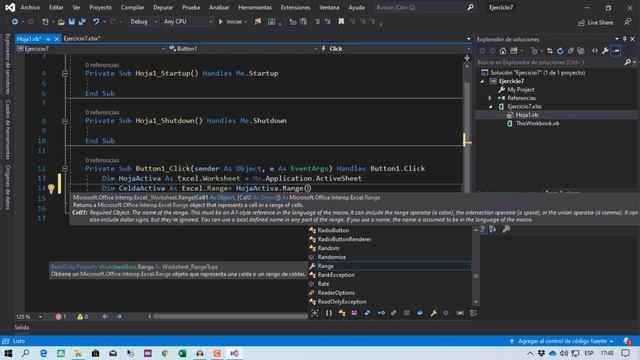Click the search magnifier in Solution Explorer

[x=627, y=62]
